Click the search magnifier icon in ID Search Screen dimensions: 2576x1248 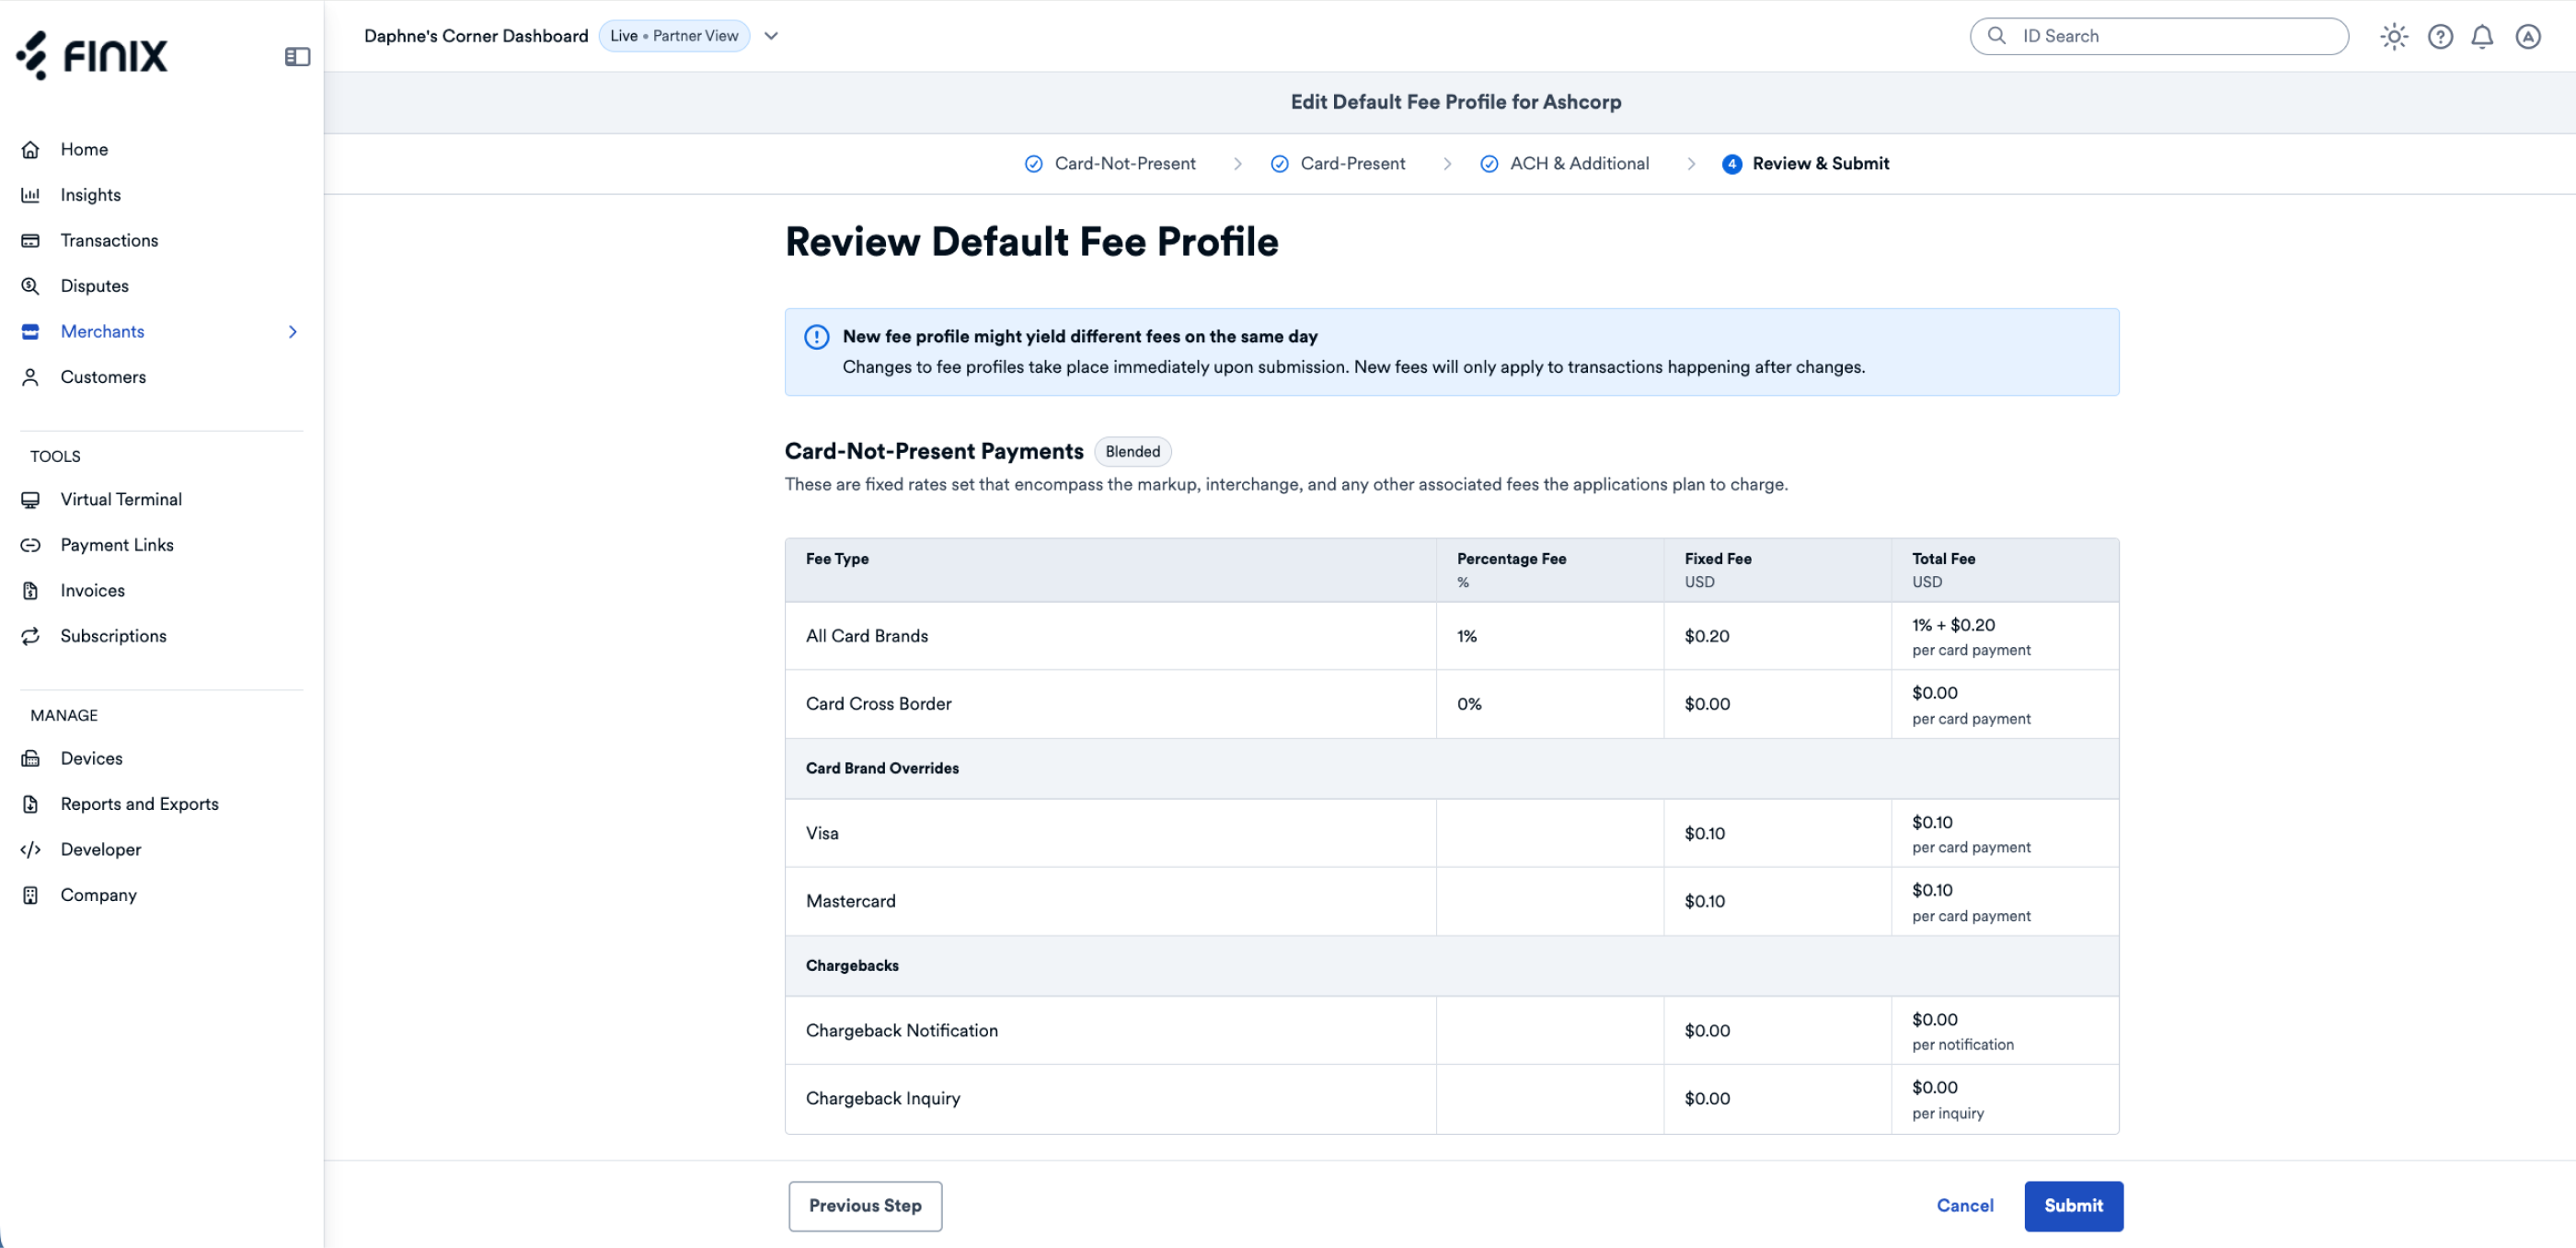tap(1996, 36)
